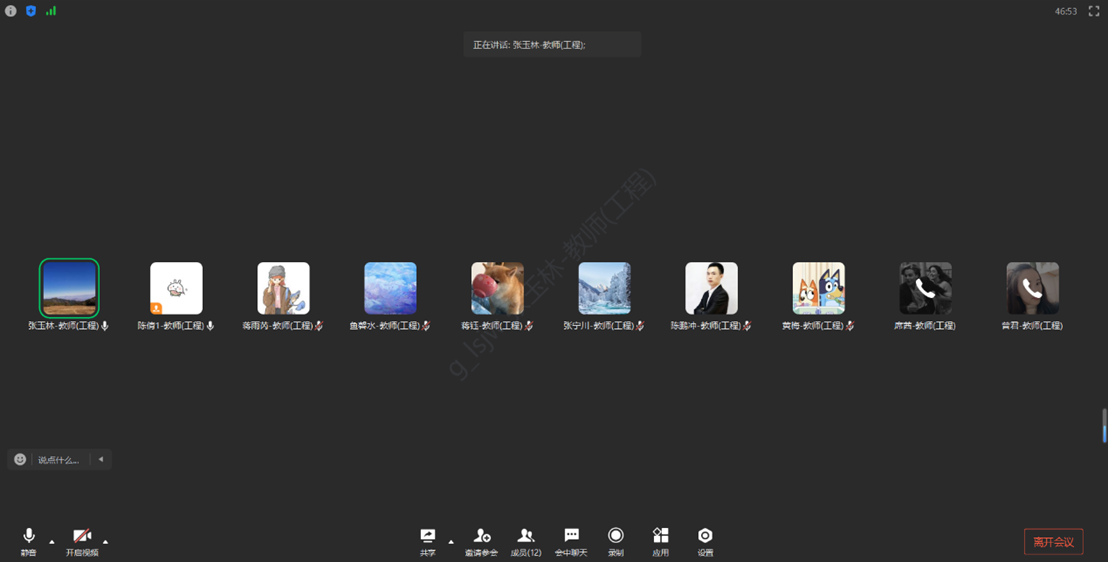Viewport: 1108px width, 562px height.
Task: Open the in-meeting chat (会中聊天)
Action: click(571, 537)
